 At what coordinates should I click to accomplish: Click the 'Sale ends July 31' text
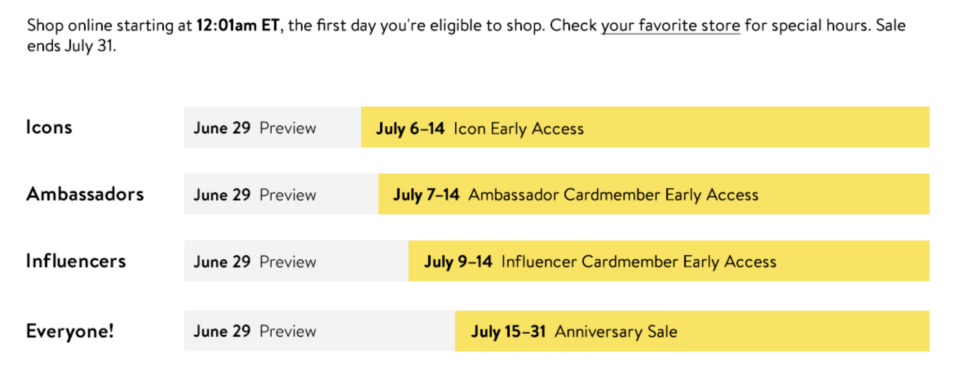pyautogui.click(x=71, y=47)
